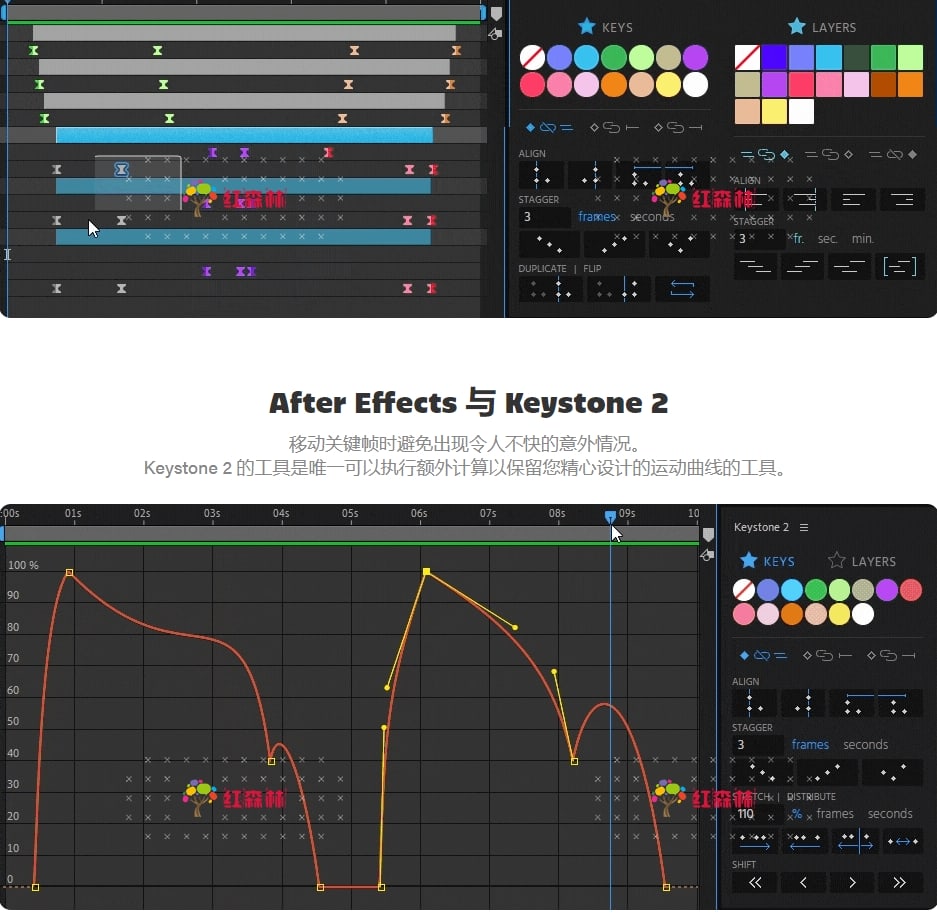This screenshot has width=937, height=917.
Task: Pick no-color square in LAYERS palette
Action: coord(747,57)
